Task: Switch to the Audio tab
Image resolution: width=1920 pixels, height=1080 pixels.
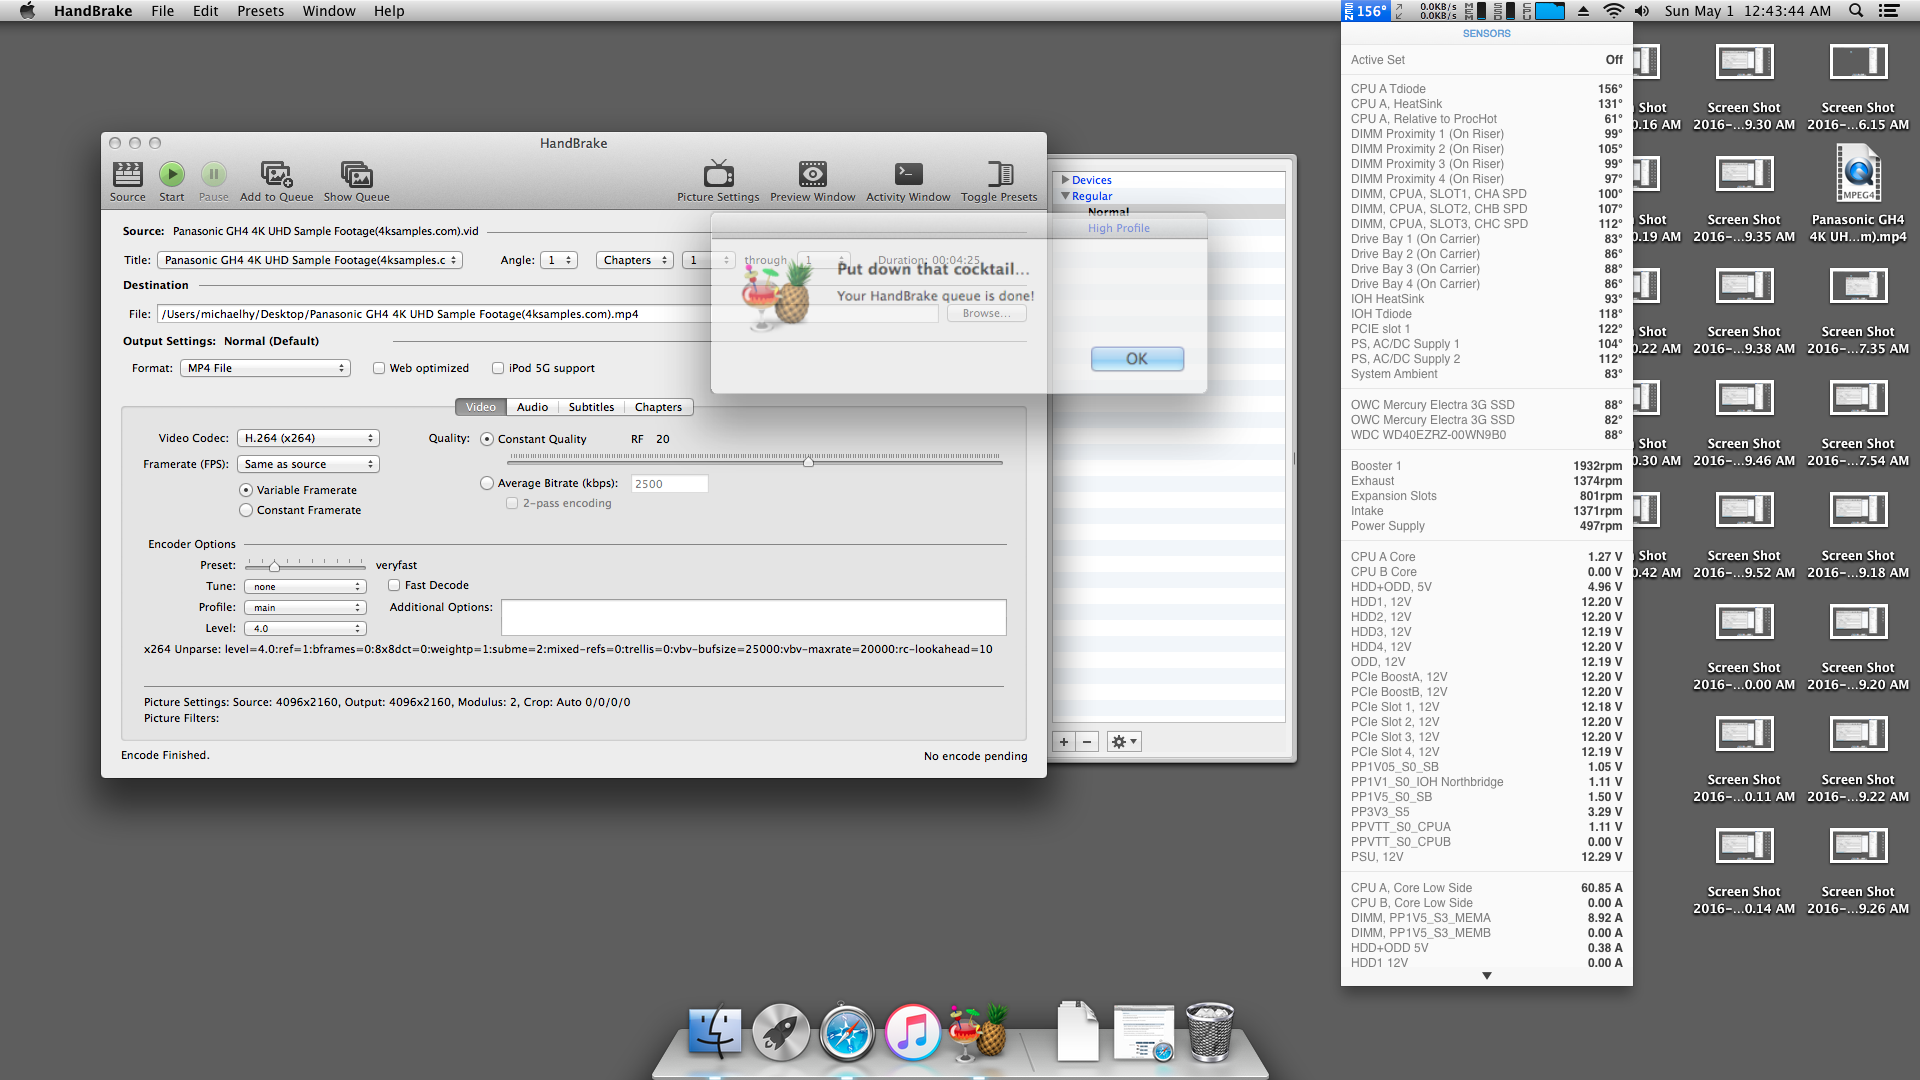Action: tap(532, 407)
